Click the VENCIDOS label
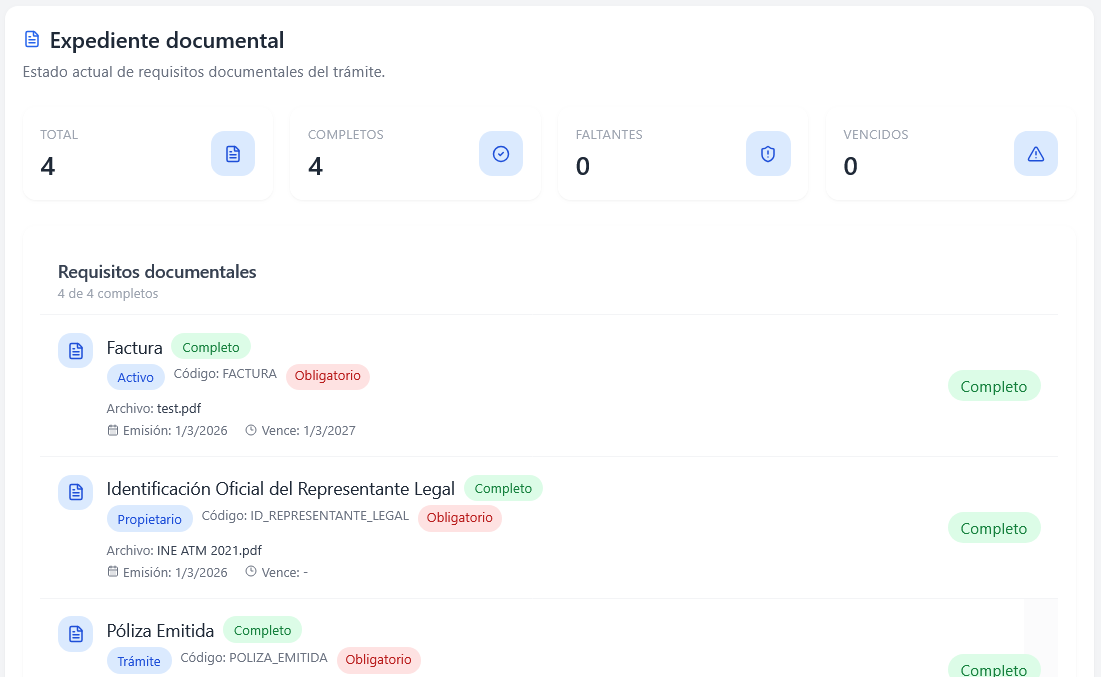The width and height of the screenshot is (1101, 677). point(876,135)
